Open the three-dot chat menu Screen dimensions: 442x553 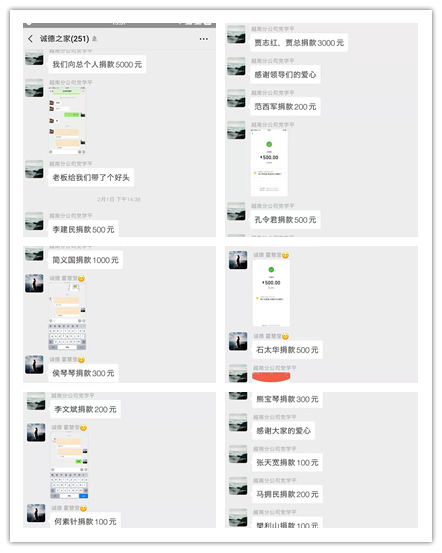[204, 39]
